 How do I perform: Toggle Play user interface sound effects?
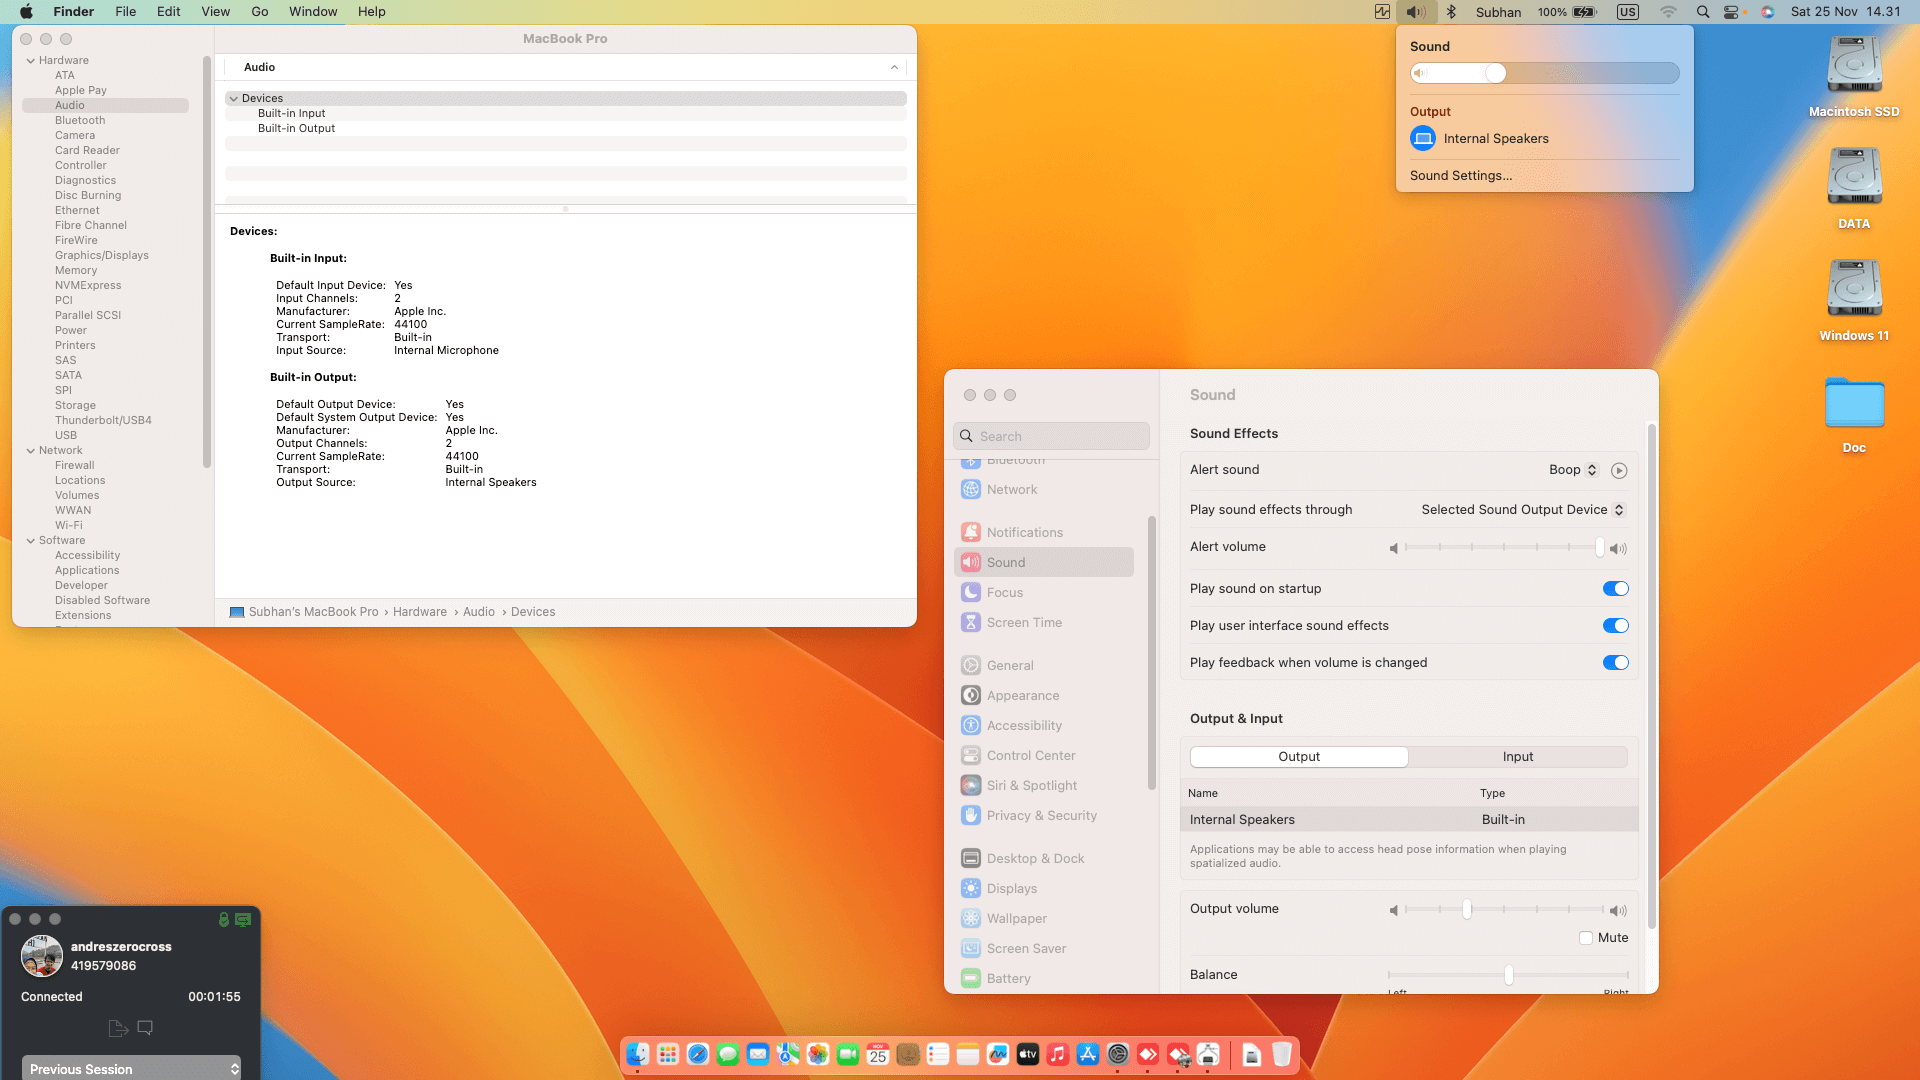point(1615,625)
